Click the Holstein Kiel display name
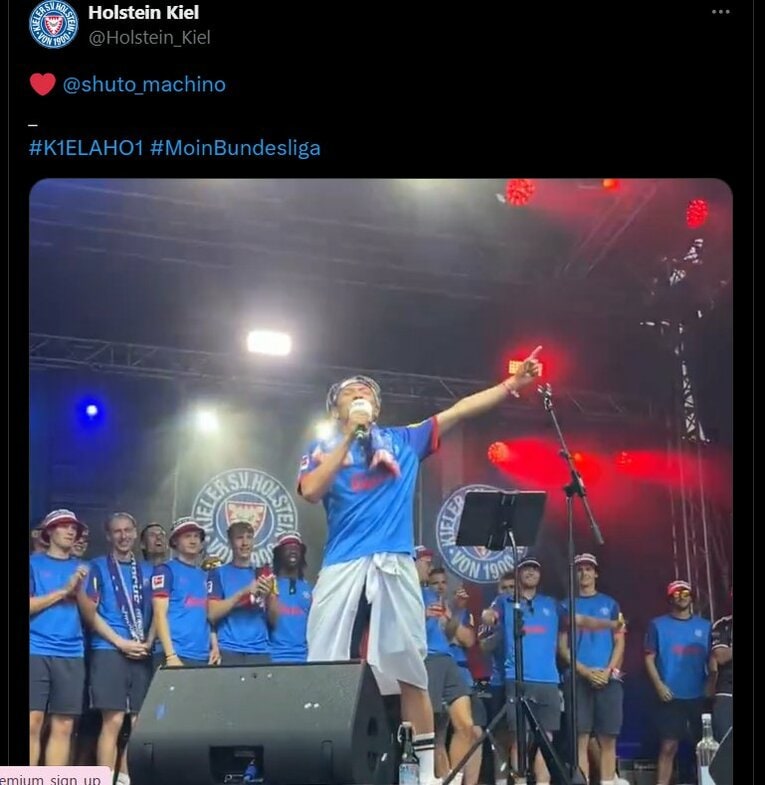Viewport: 765px width, 785px height. click(x=143, y=13)
